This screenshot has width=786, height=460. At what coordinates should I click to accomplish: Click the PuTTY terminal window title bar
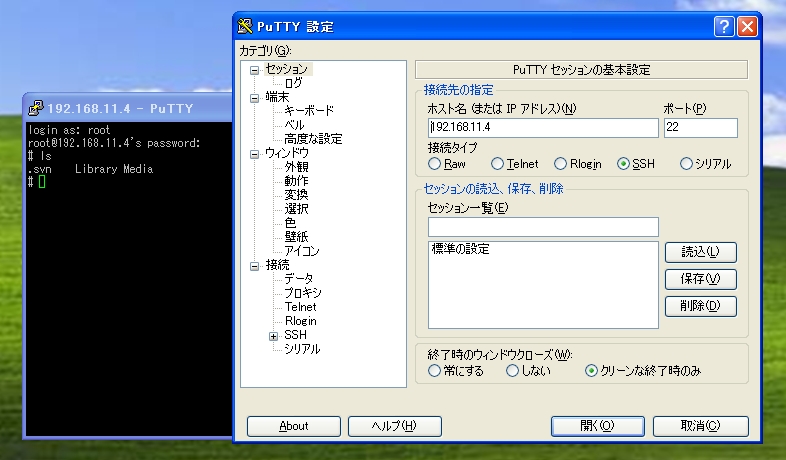tap(128, 108)
